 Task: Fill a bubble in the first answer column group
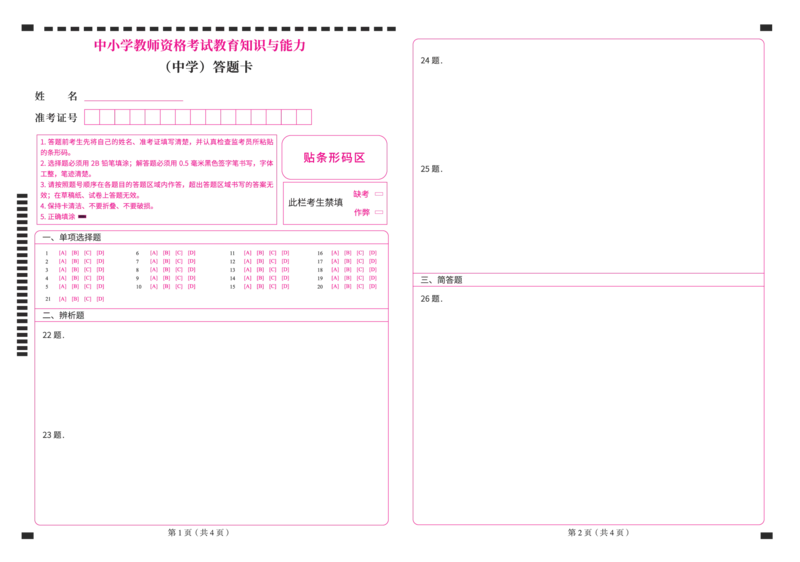point(81,269)
